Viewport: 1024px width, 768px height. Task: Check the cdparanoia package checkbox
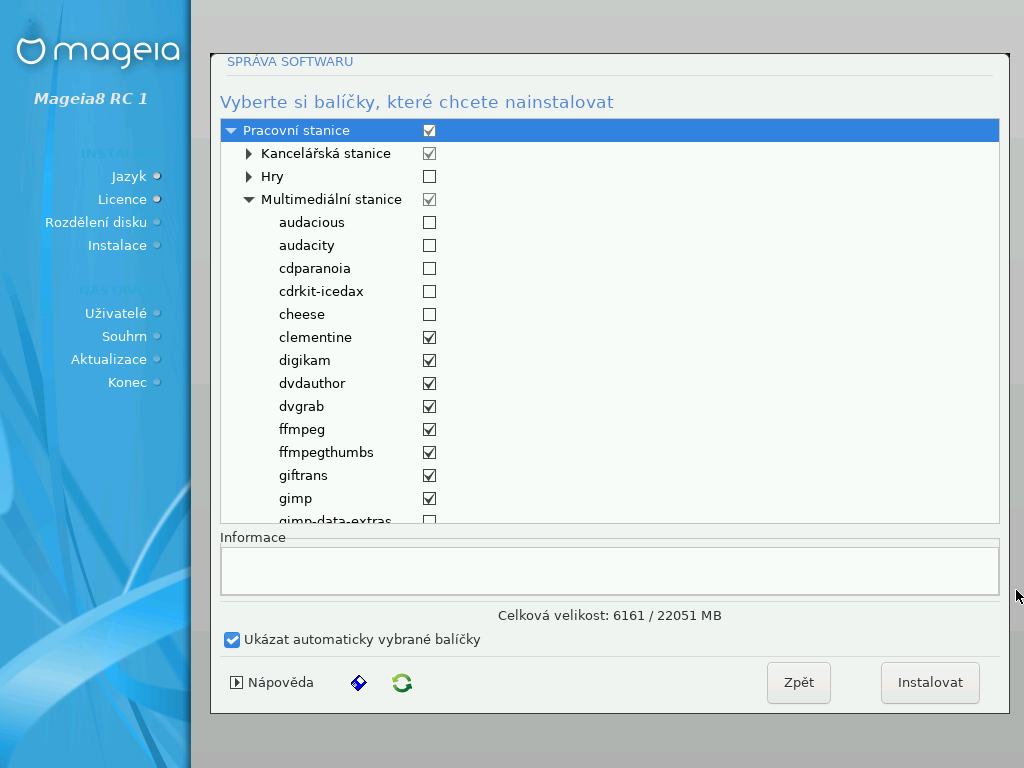(429, 268)
